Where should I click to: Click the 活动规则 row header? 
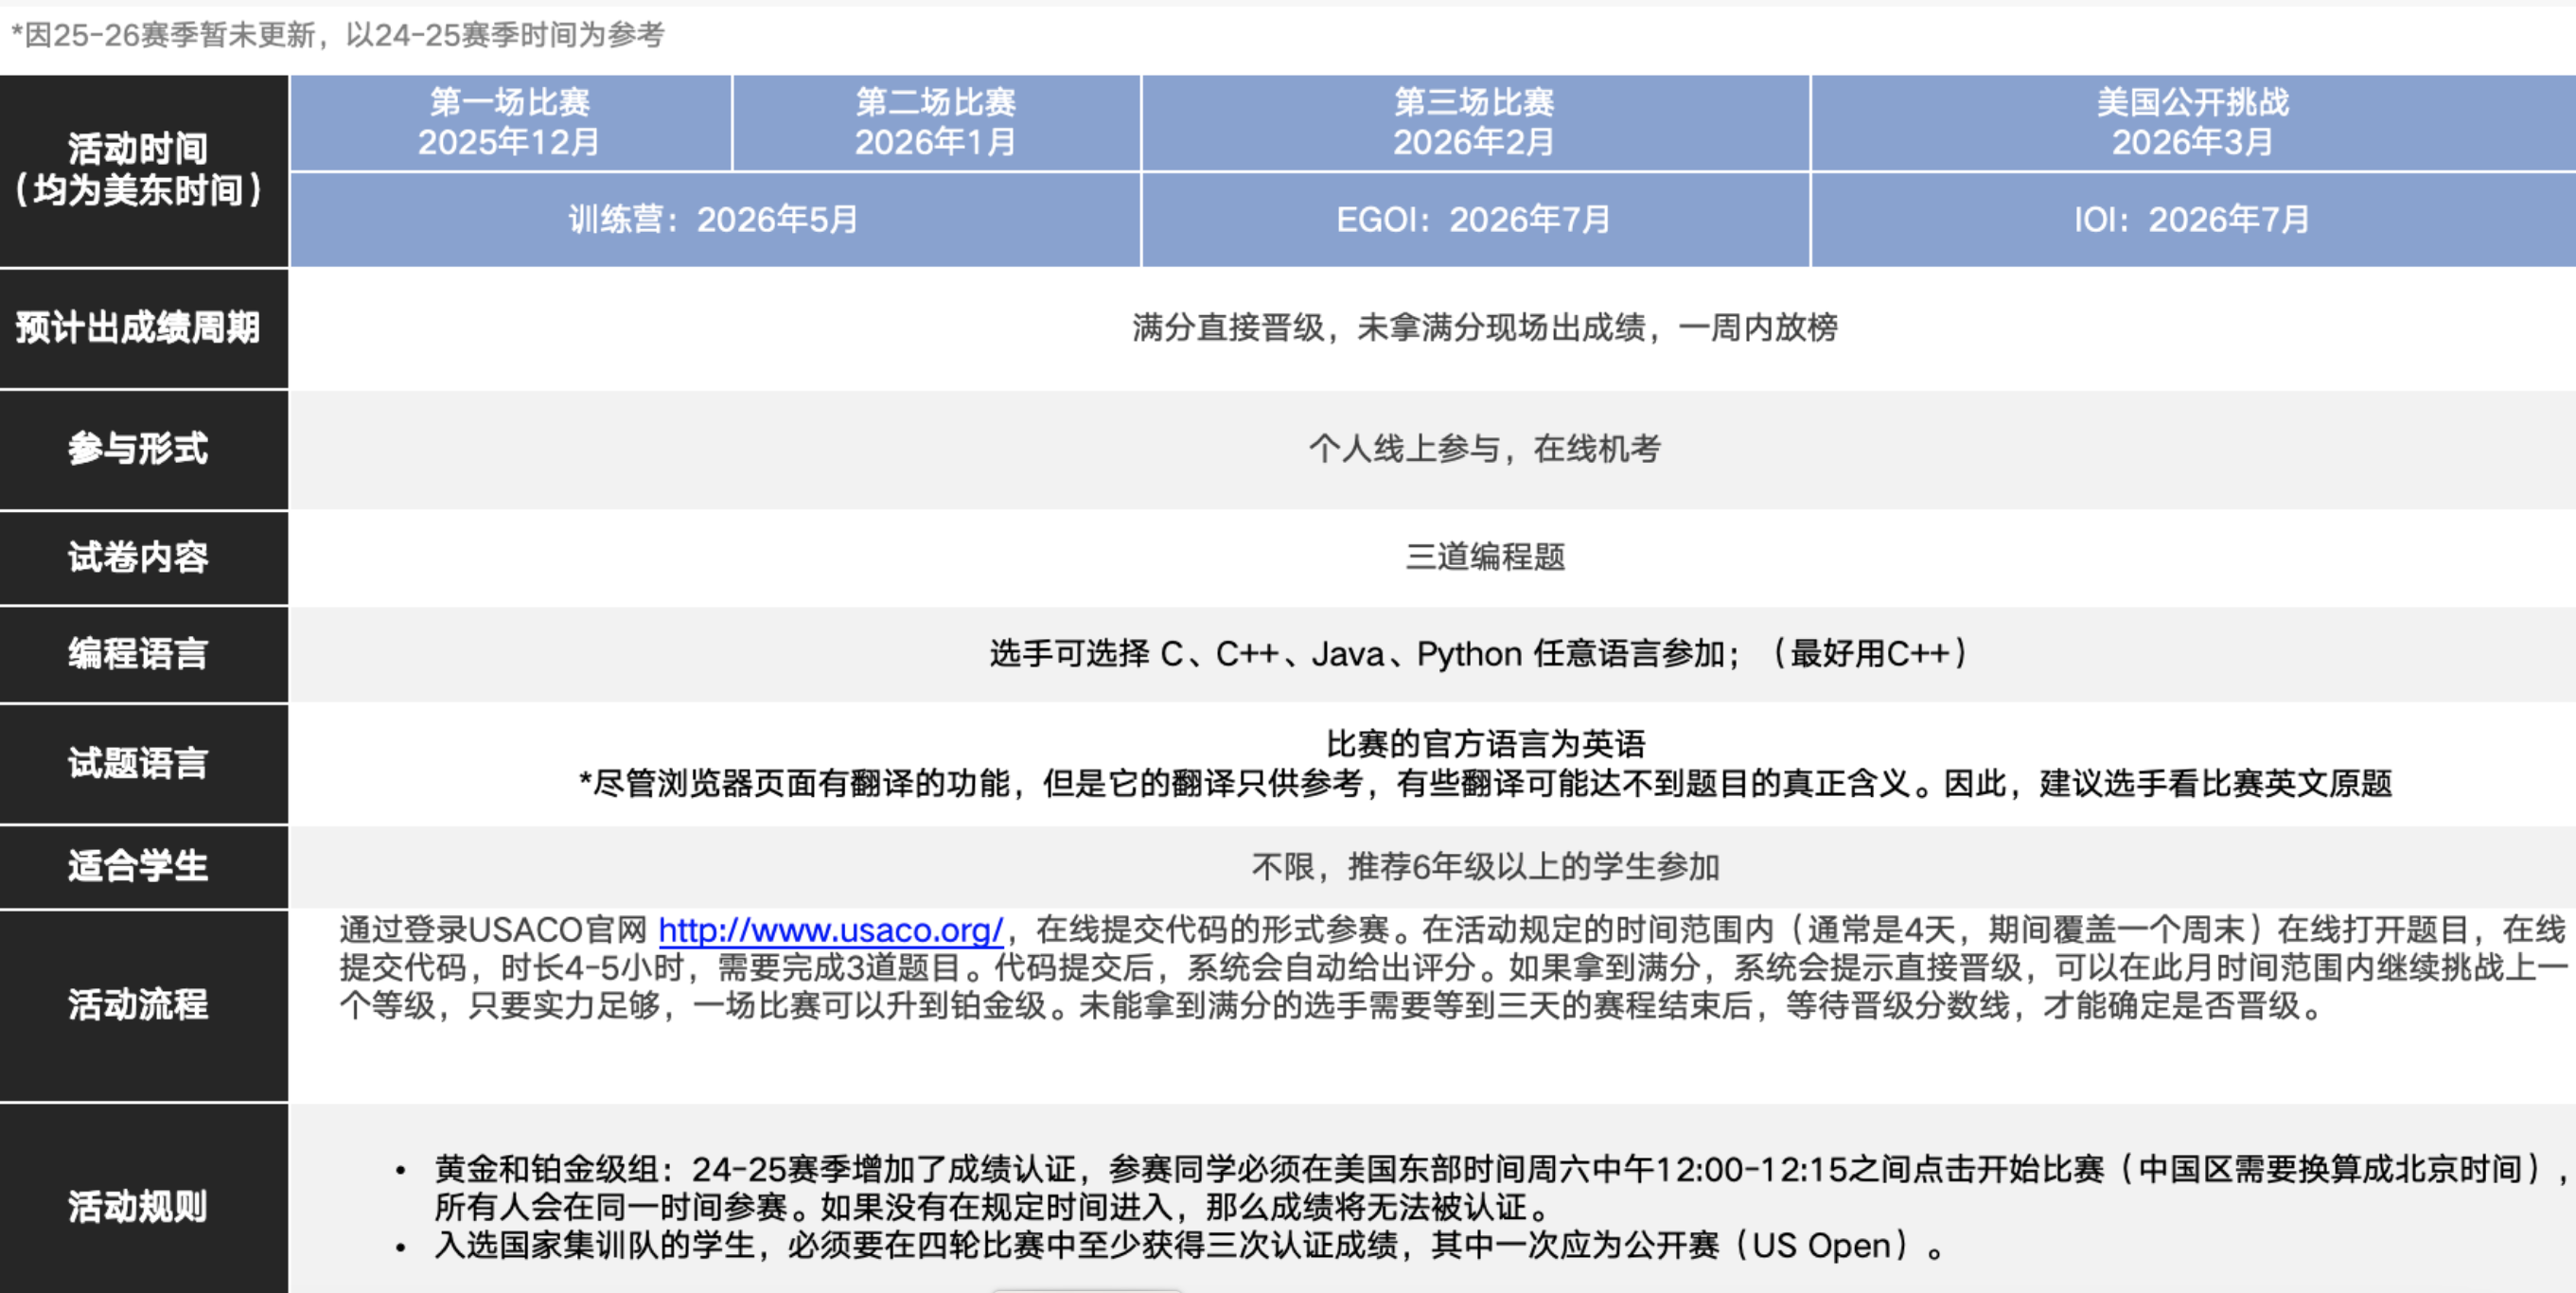[140, 1206]
